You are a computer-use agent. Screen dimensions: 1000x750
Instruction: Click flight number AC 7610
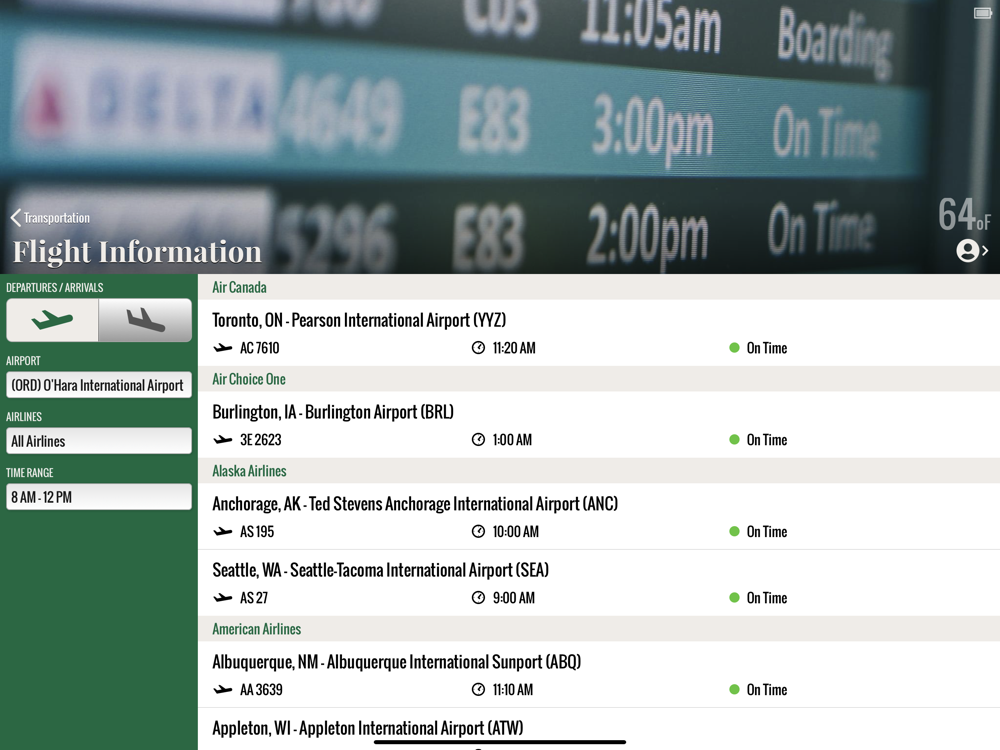pyautogui.click(x=260, y=348)
